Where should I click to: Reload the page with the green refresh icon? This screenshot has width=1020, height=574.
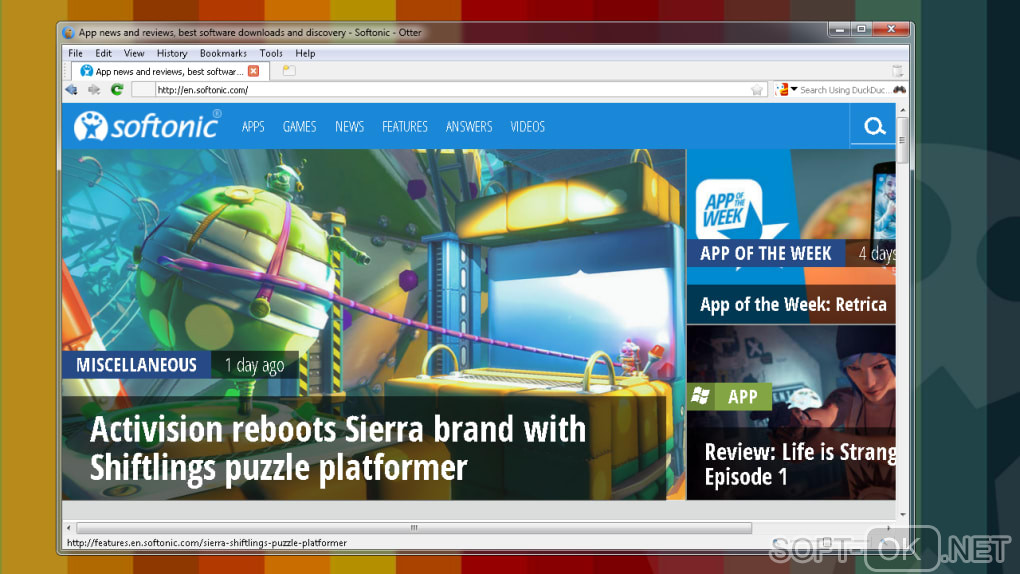tap(117, 90)
